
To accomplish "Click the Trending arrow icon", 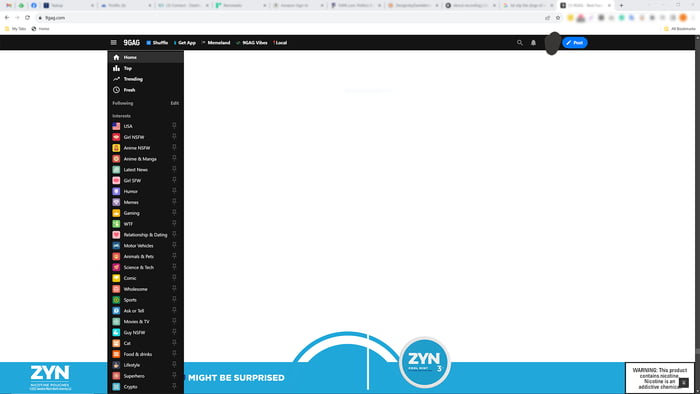I will (116, 79).
